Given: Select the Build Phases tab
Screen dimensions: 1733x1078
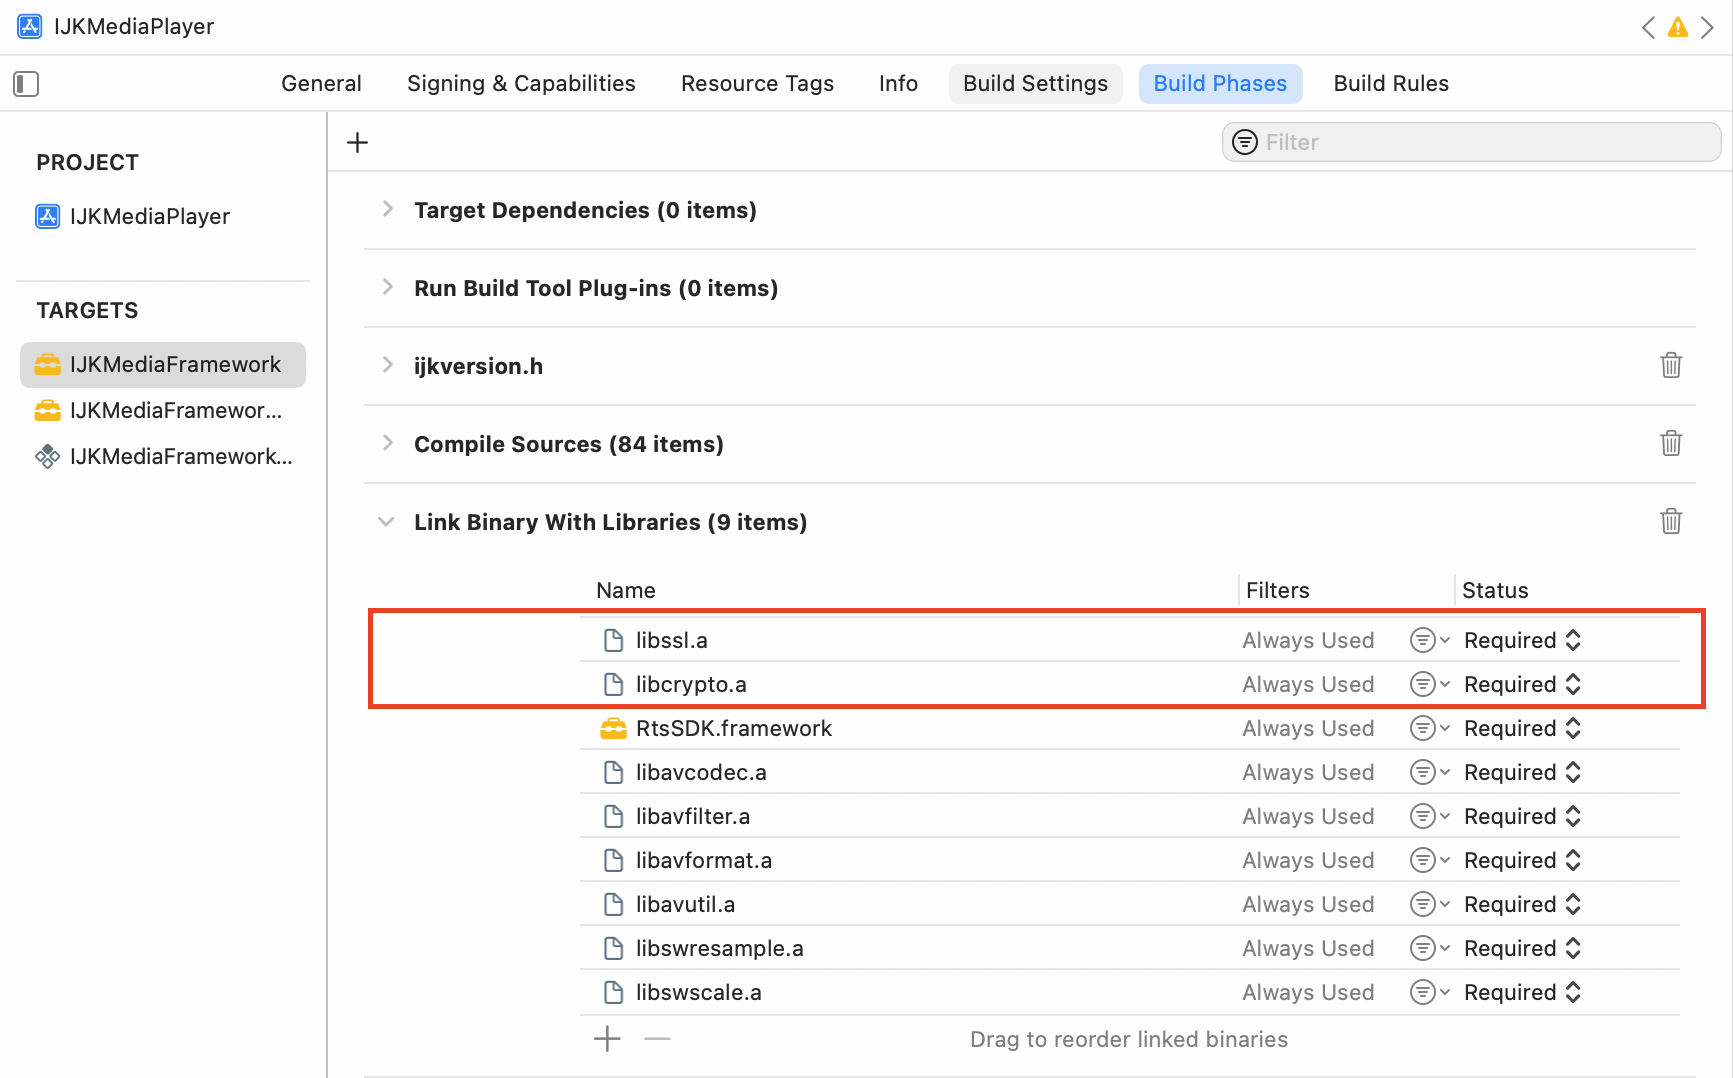Looking at the screenshot, I should click(x=1220, y=84).
